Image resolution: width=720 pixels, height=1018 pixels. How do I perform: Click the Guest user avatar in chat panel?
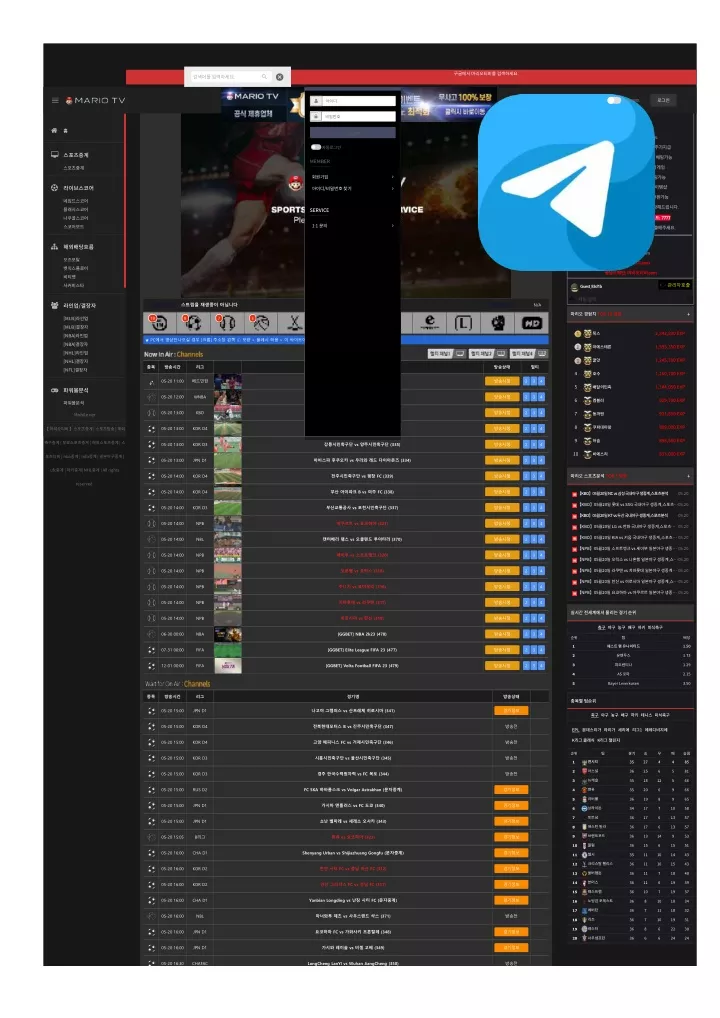[x=574, y=287]
